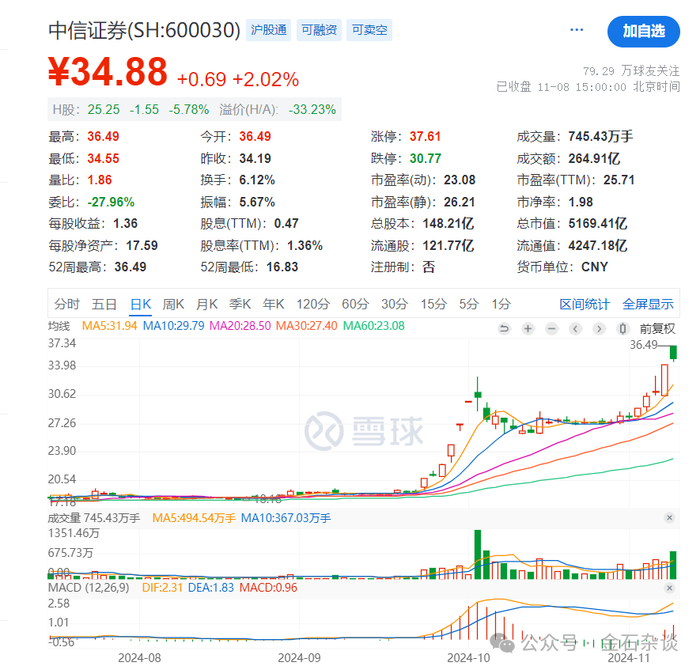Select the 年K tab

274,304
